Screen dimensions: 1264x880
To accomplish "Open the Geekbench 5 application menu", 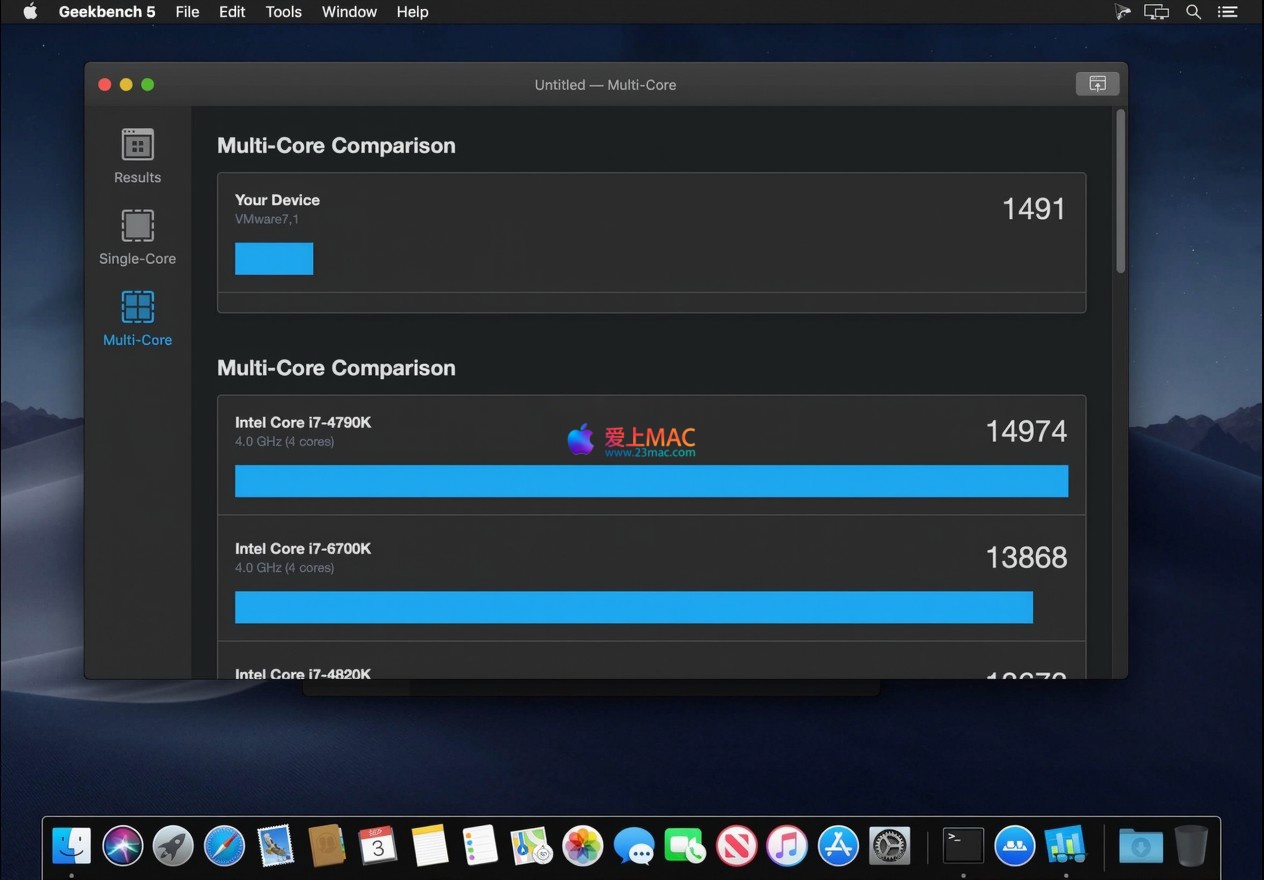I will (x=107, y=12).
